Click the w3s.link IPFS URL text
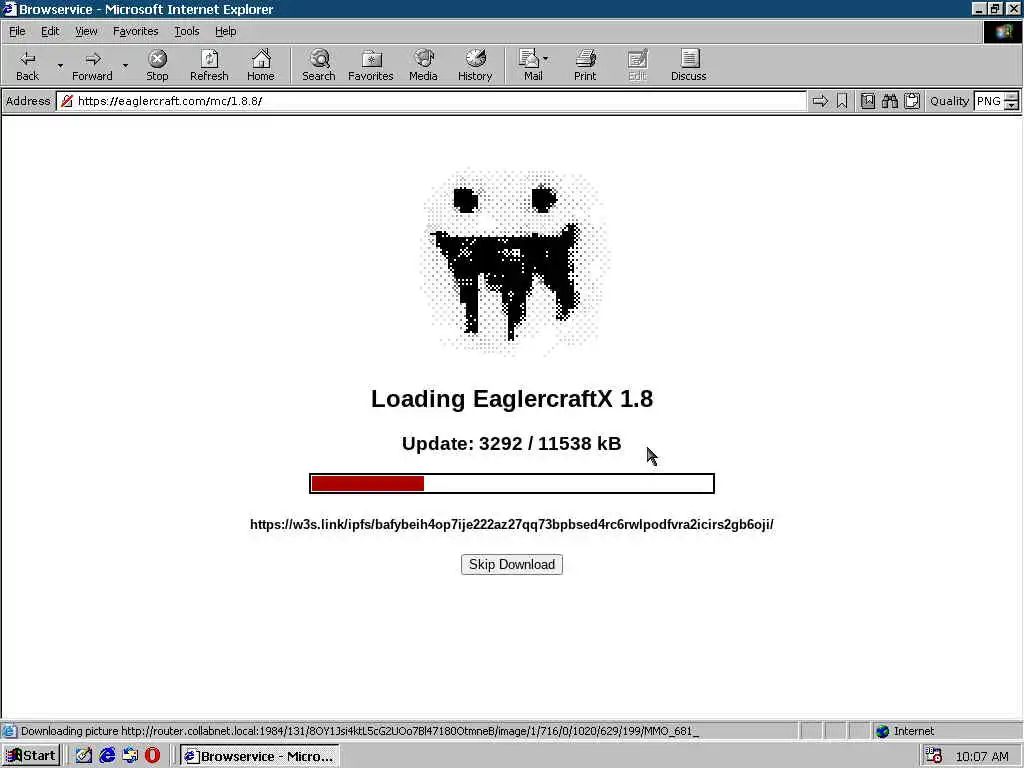Image resolution: width=1024 pixels, height=768 pixels. point(512,524)
